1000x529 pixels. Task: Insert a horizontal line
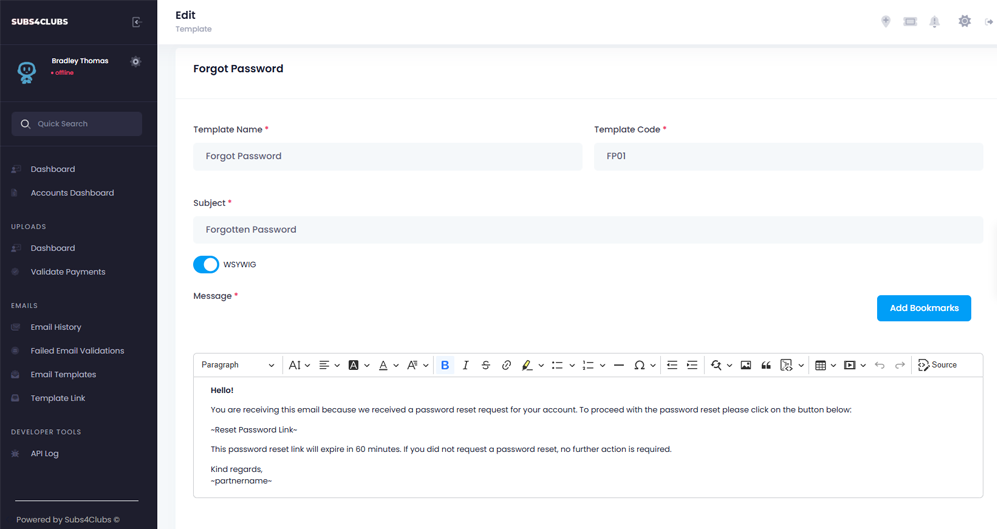pos(619,366)
